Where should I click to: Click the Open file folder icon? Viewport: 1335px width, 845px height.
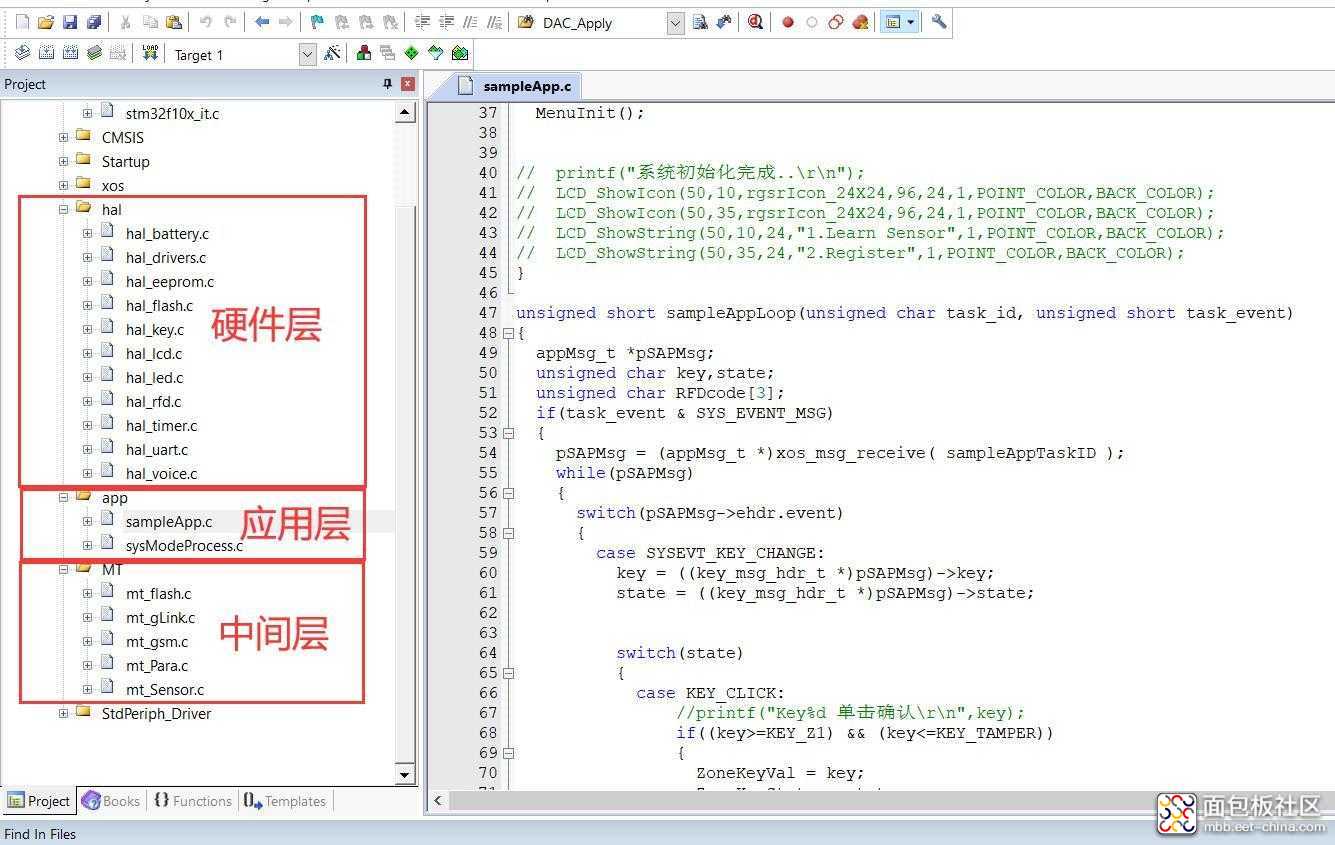pyautogui.click(x=46, y=22)
